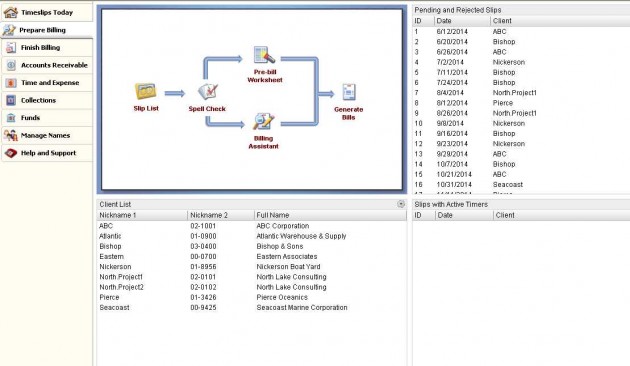The image size is (630, 366).
Task: Sort Client List by Full Name header
Action: (x=330, y=215)
